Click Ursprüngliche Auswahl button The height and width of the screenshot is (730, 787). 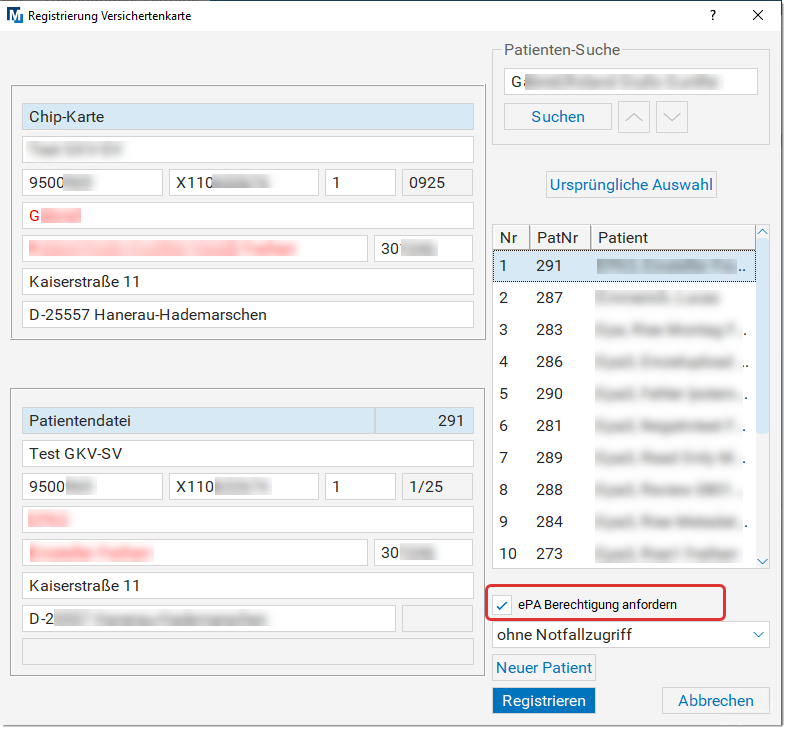click(x=631, y=185)
